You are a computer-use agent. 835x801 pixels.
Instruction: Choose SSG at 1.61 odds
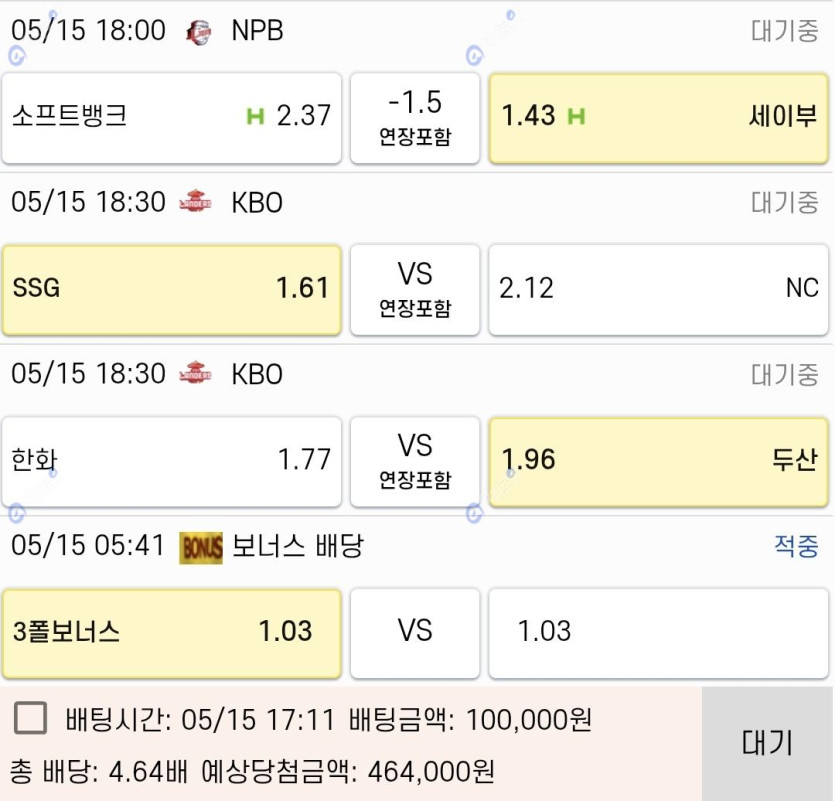171,290
